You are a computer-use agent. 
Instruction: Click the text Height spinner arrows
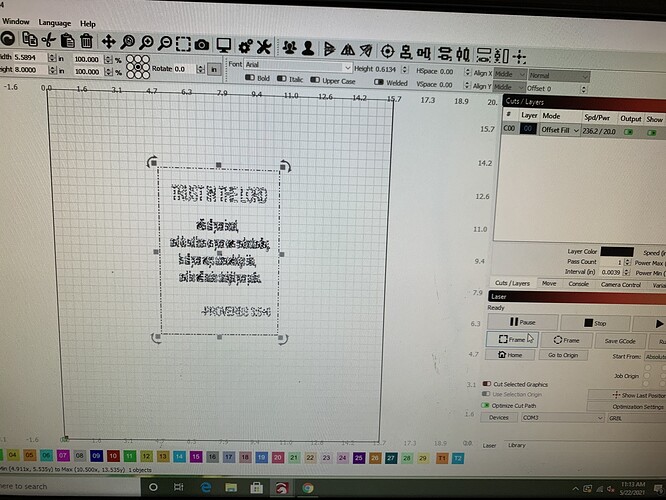tap(404, 69)
